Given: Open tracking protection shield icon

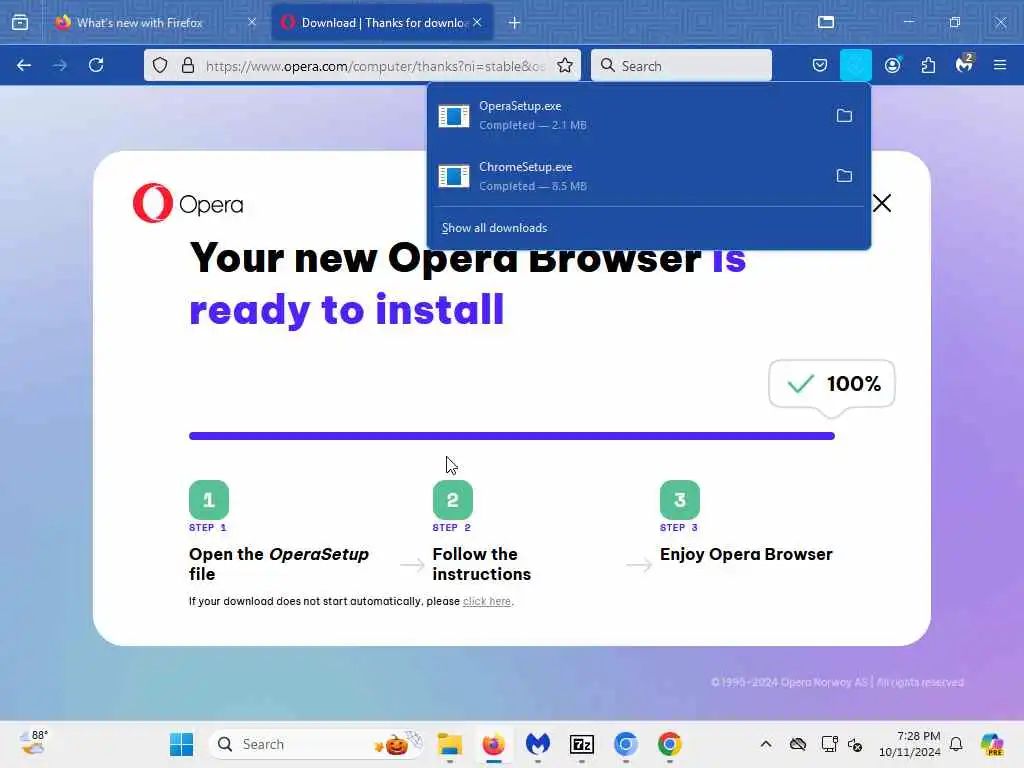Looking at the screenshot, I should (x=160, y=65).
